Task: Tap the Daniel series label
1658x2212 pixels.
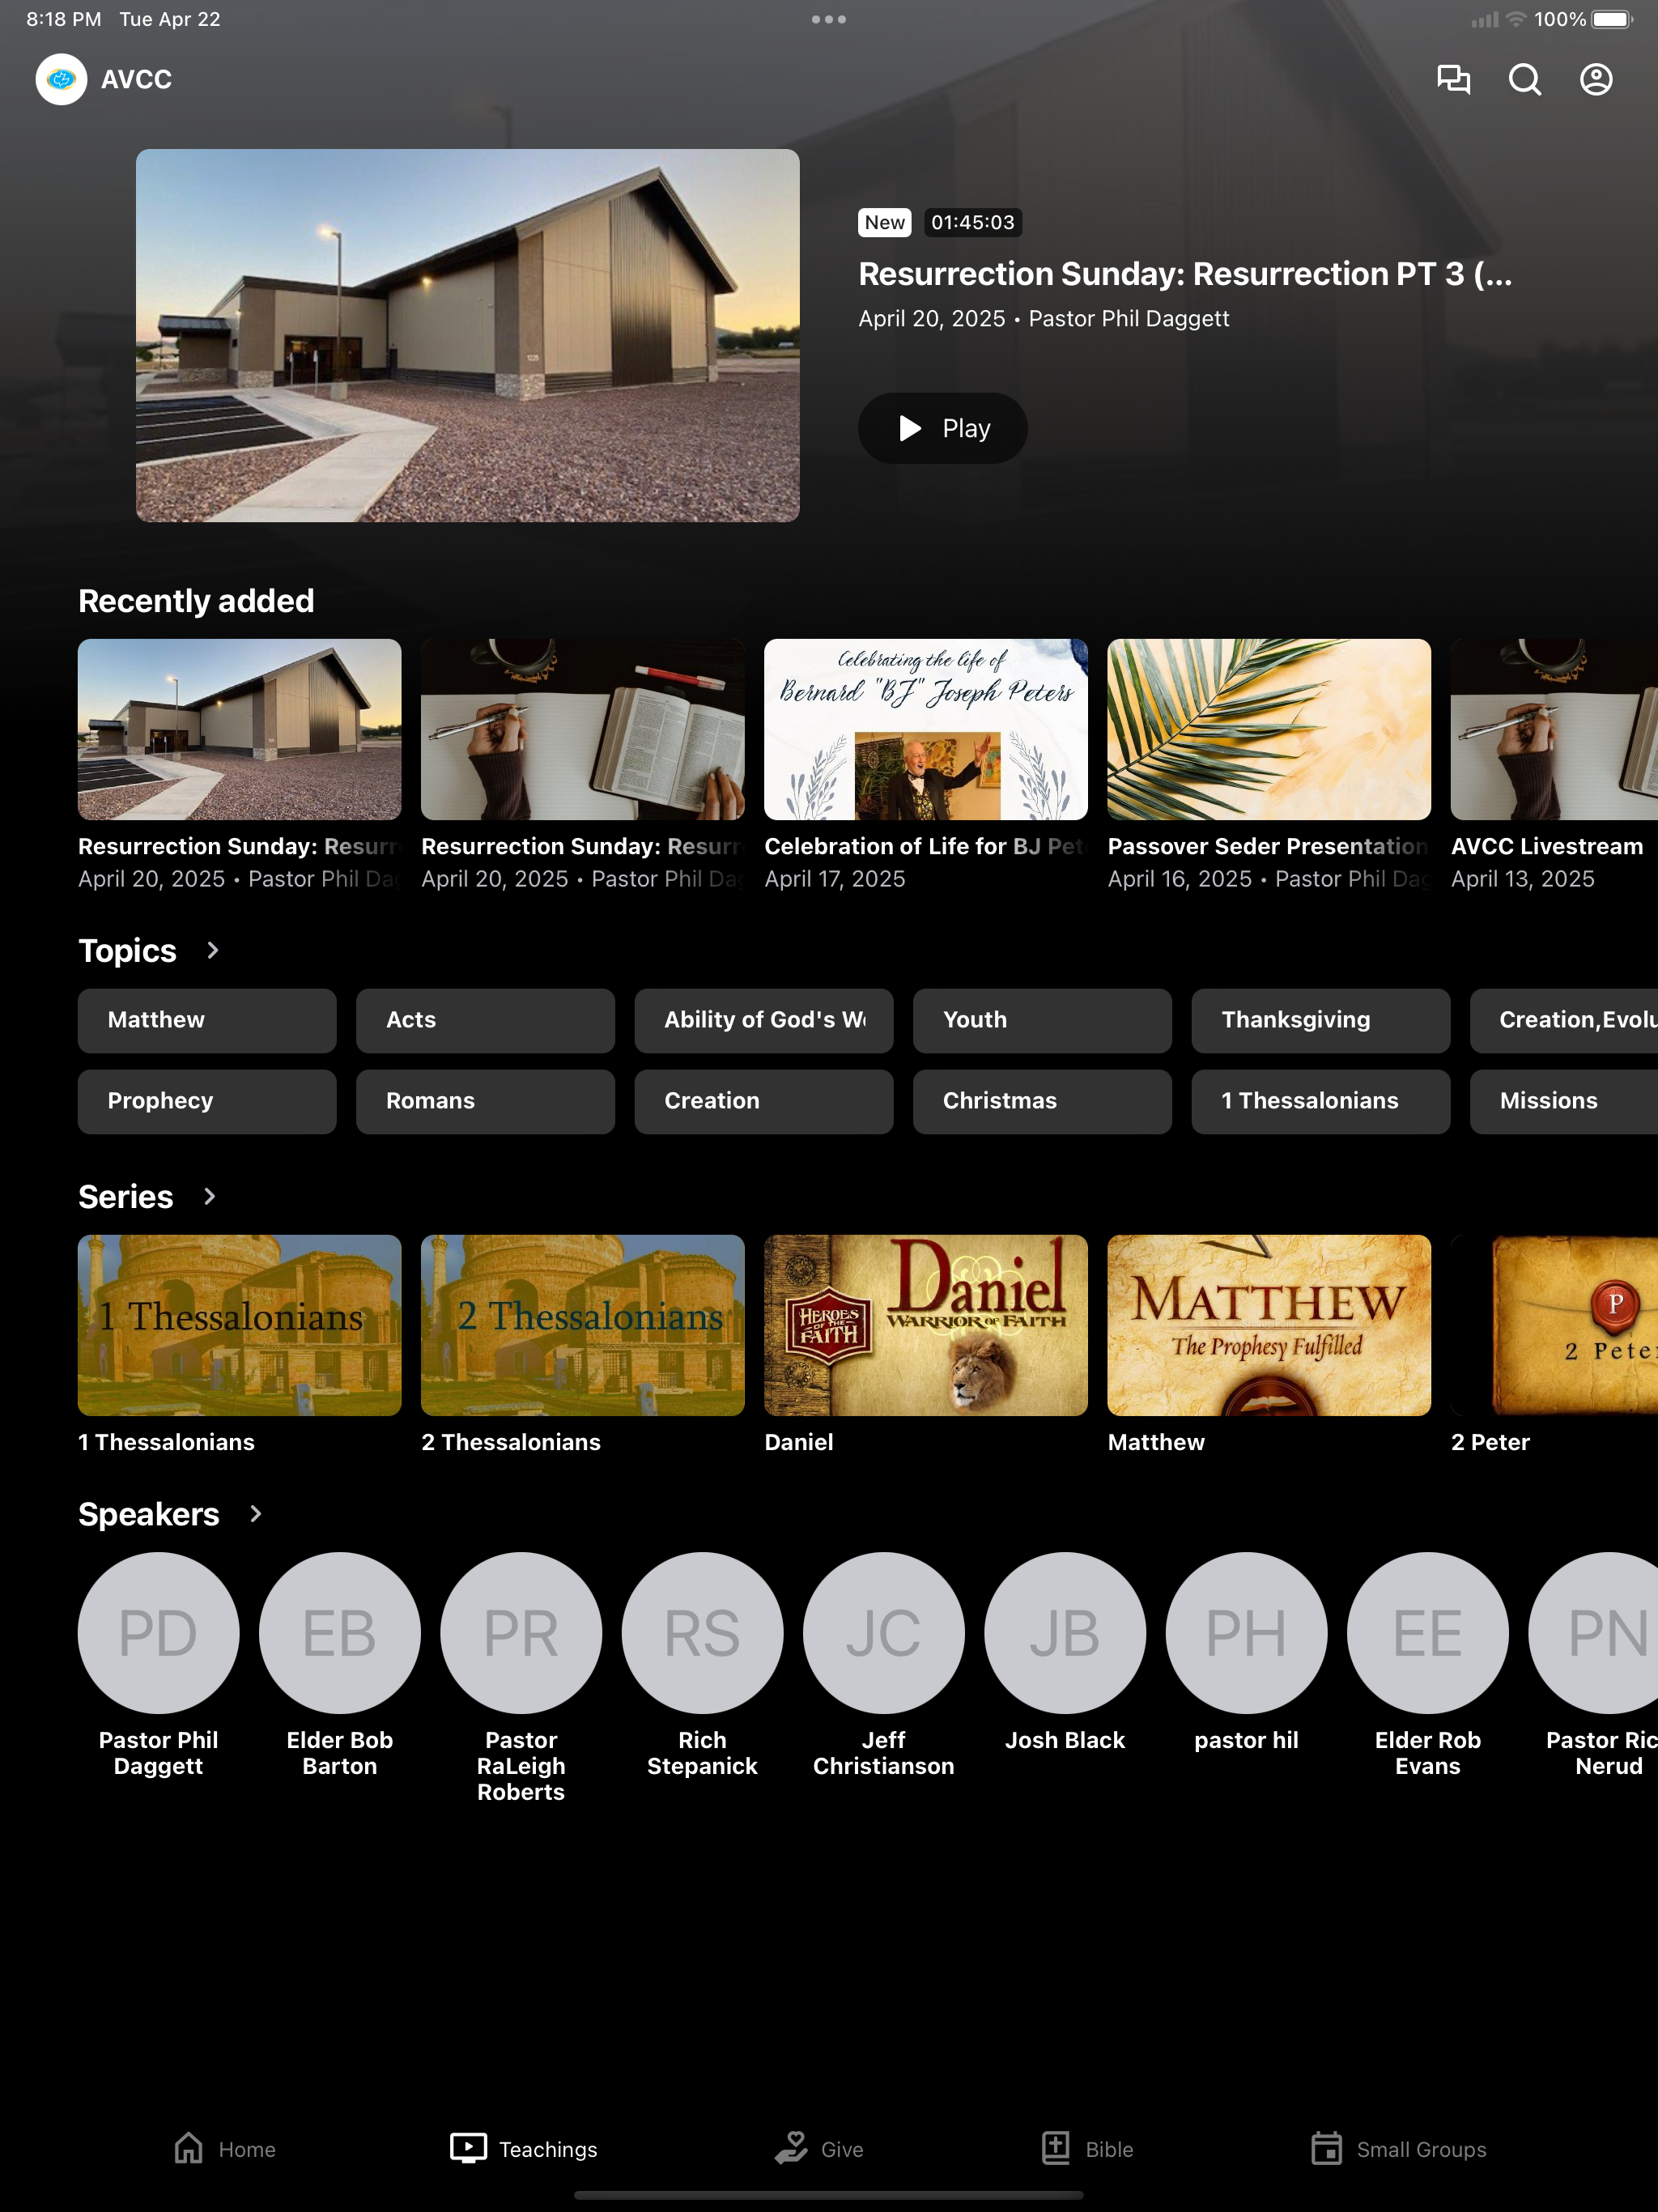Action: tap(799, 1442)
